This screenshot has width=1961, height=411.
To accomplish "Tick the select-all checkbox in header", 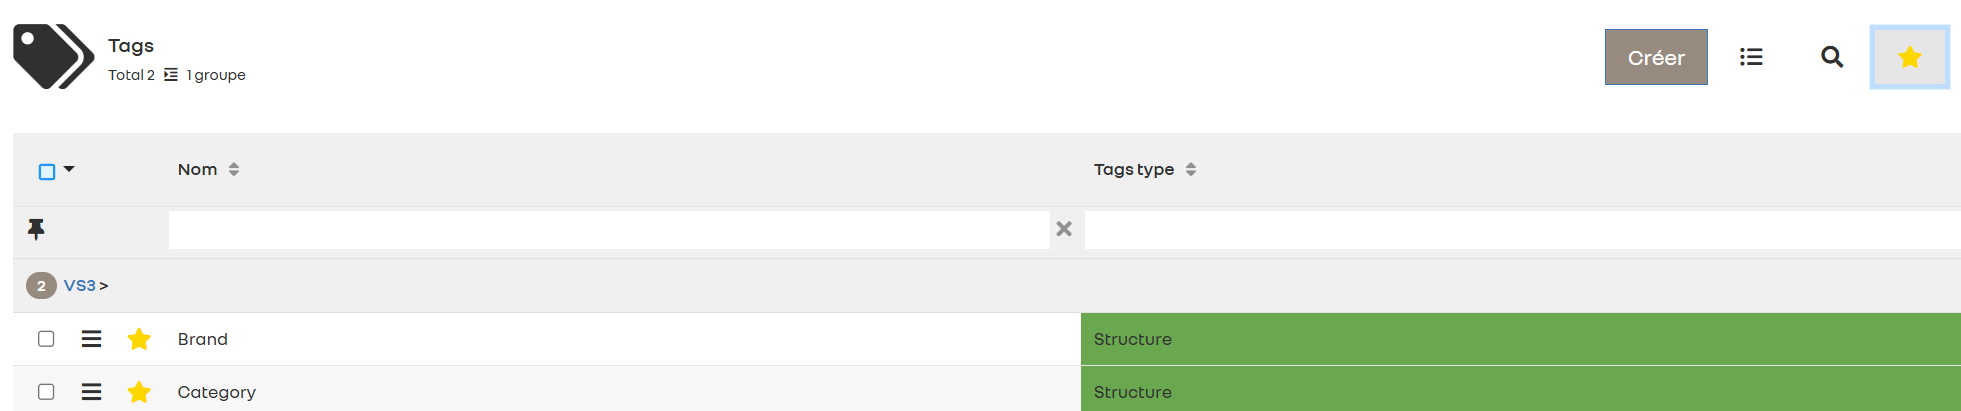I will coord(47,172).
